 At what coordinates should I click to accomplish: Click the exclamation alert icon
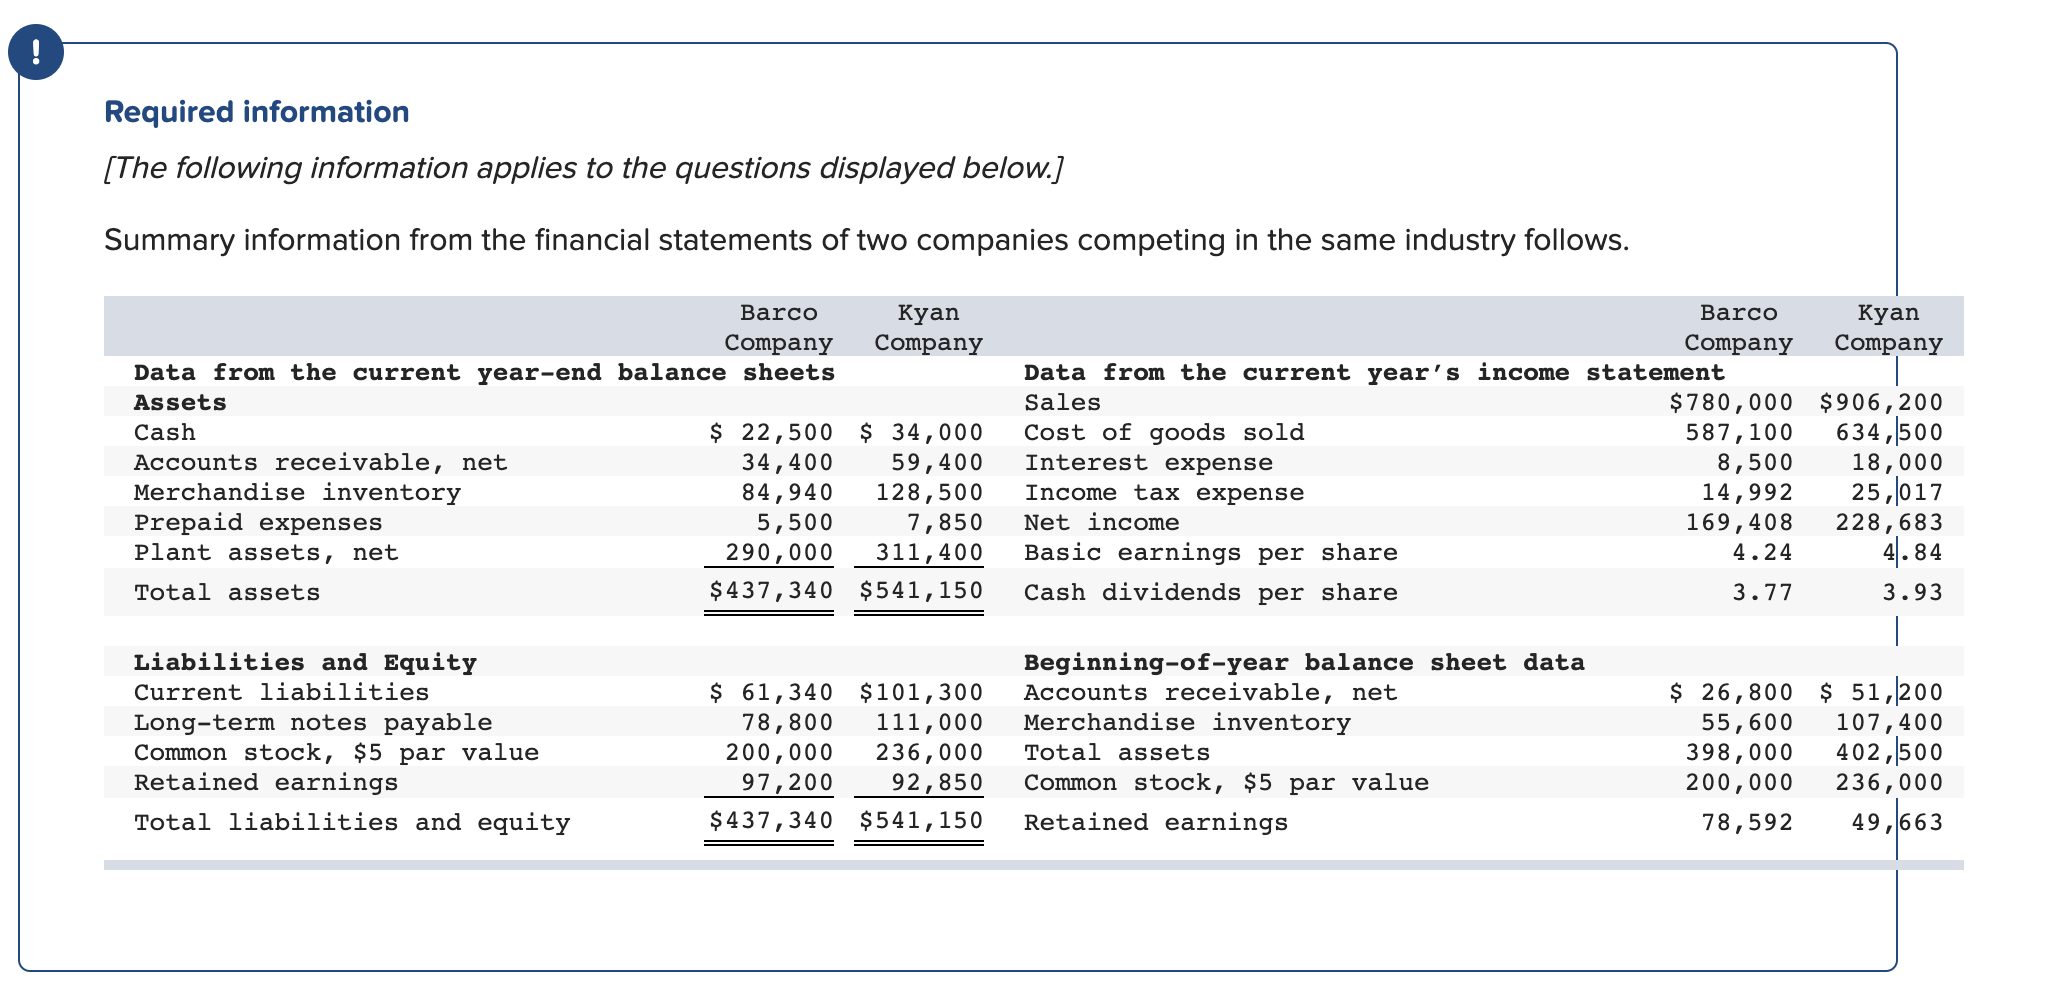point(36,53)
